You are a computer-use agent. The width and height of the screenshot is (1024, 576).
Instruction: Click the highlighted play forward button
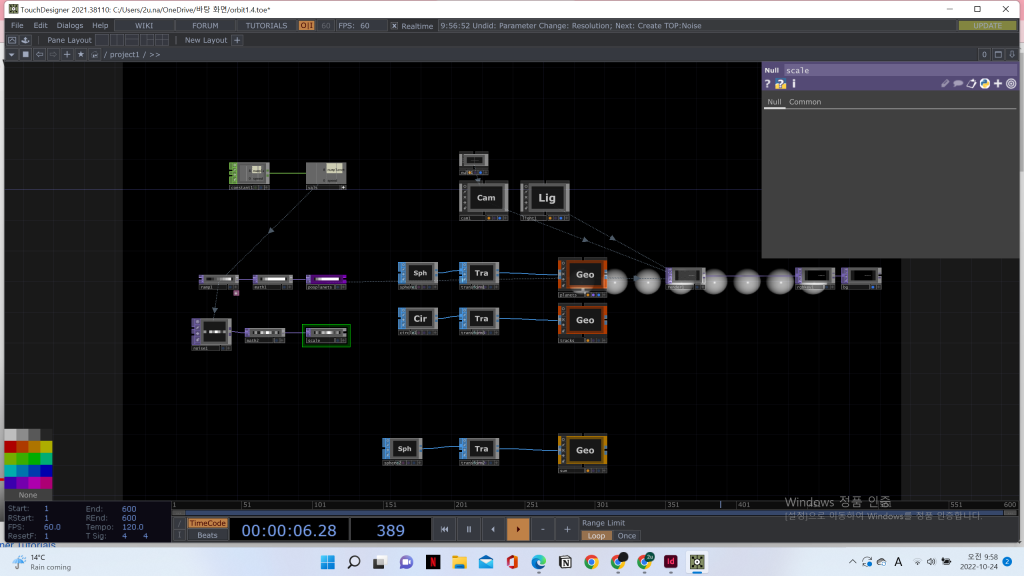pyautogui.click(x=518, y=530)
